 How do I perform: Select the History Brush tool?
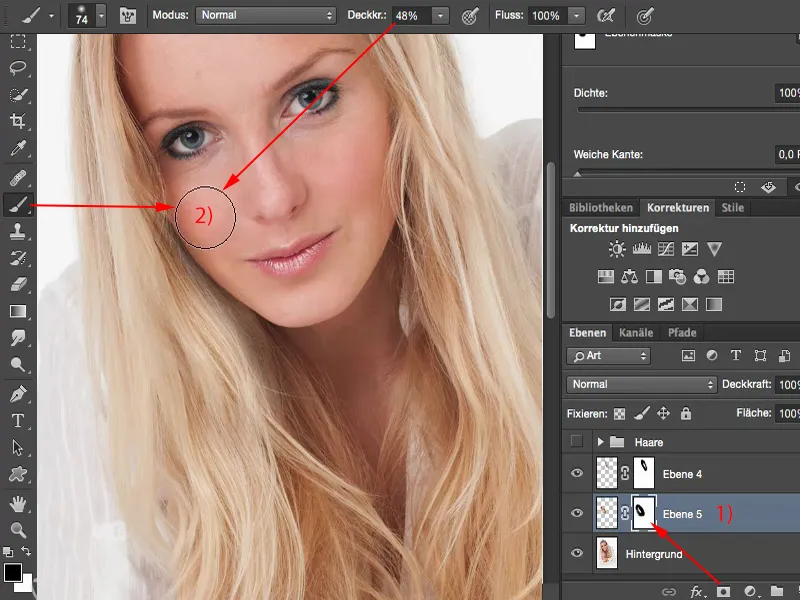point(18,258)
